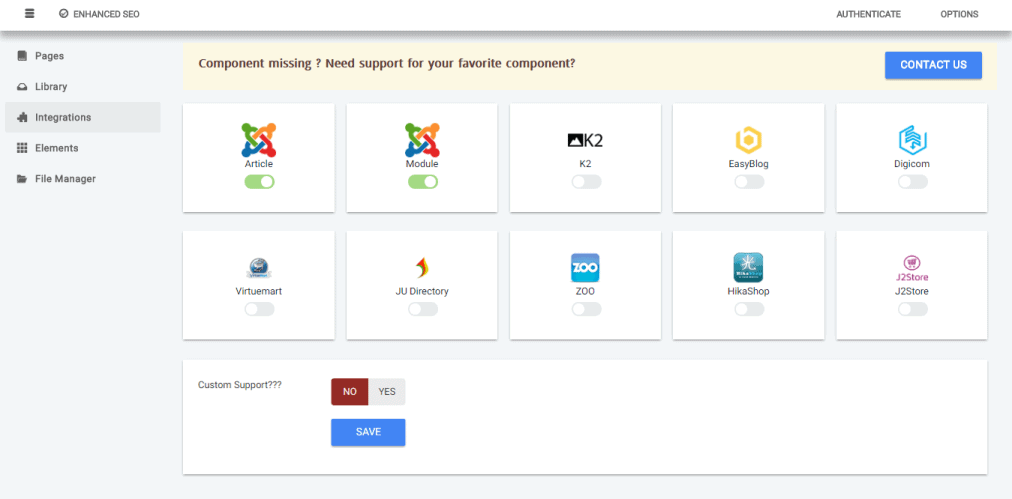The width and height of the screenshot is (1012, 499).
Task: Click the Digicom logo icon
Action: 912,140
